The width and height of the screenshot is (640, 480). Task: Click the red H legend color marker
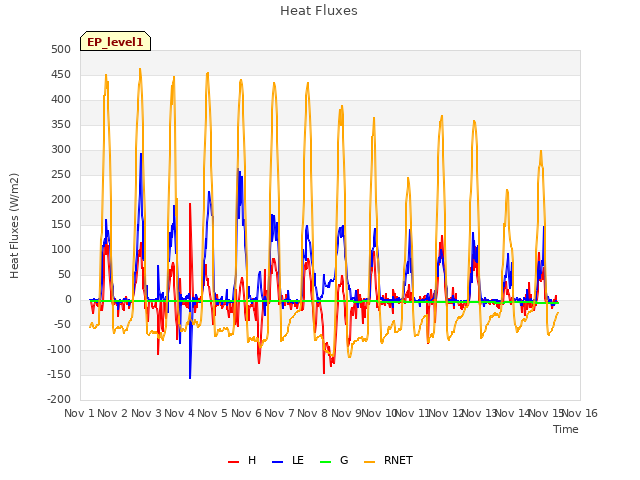coord(233,462)
